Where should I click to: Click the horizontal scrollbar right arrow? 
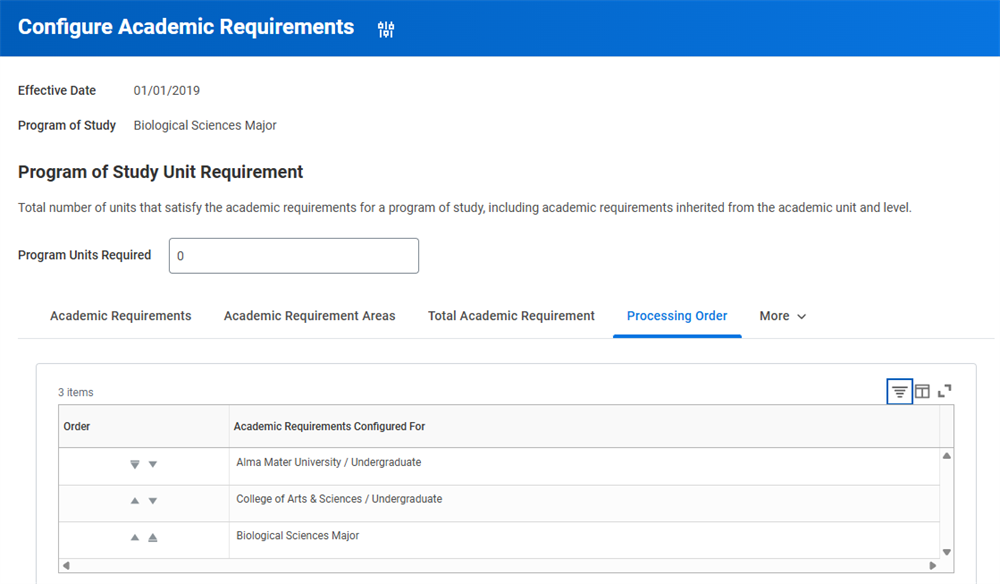(932, 566)
